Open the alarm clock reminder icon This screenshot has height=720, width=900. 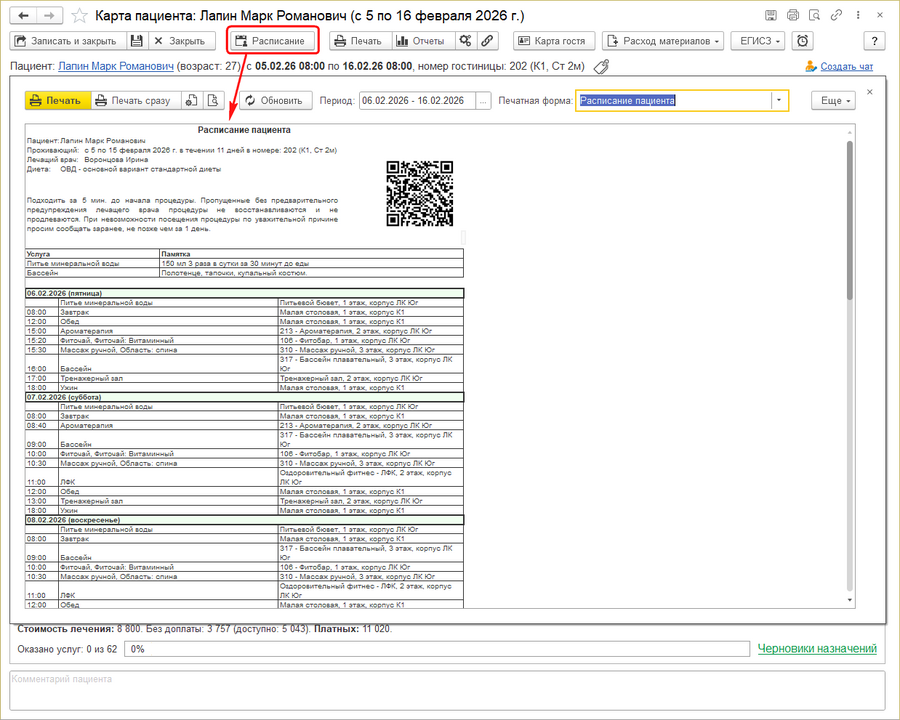click(802, 41)
